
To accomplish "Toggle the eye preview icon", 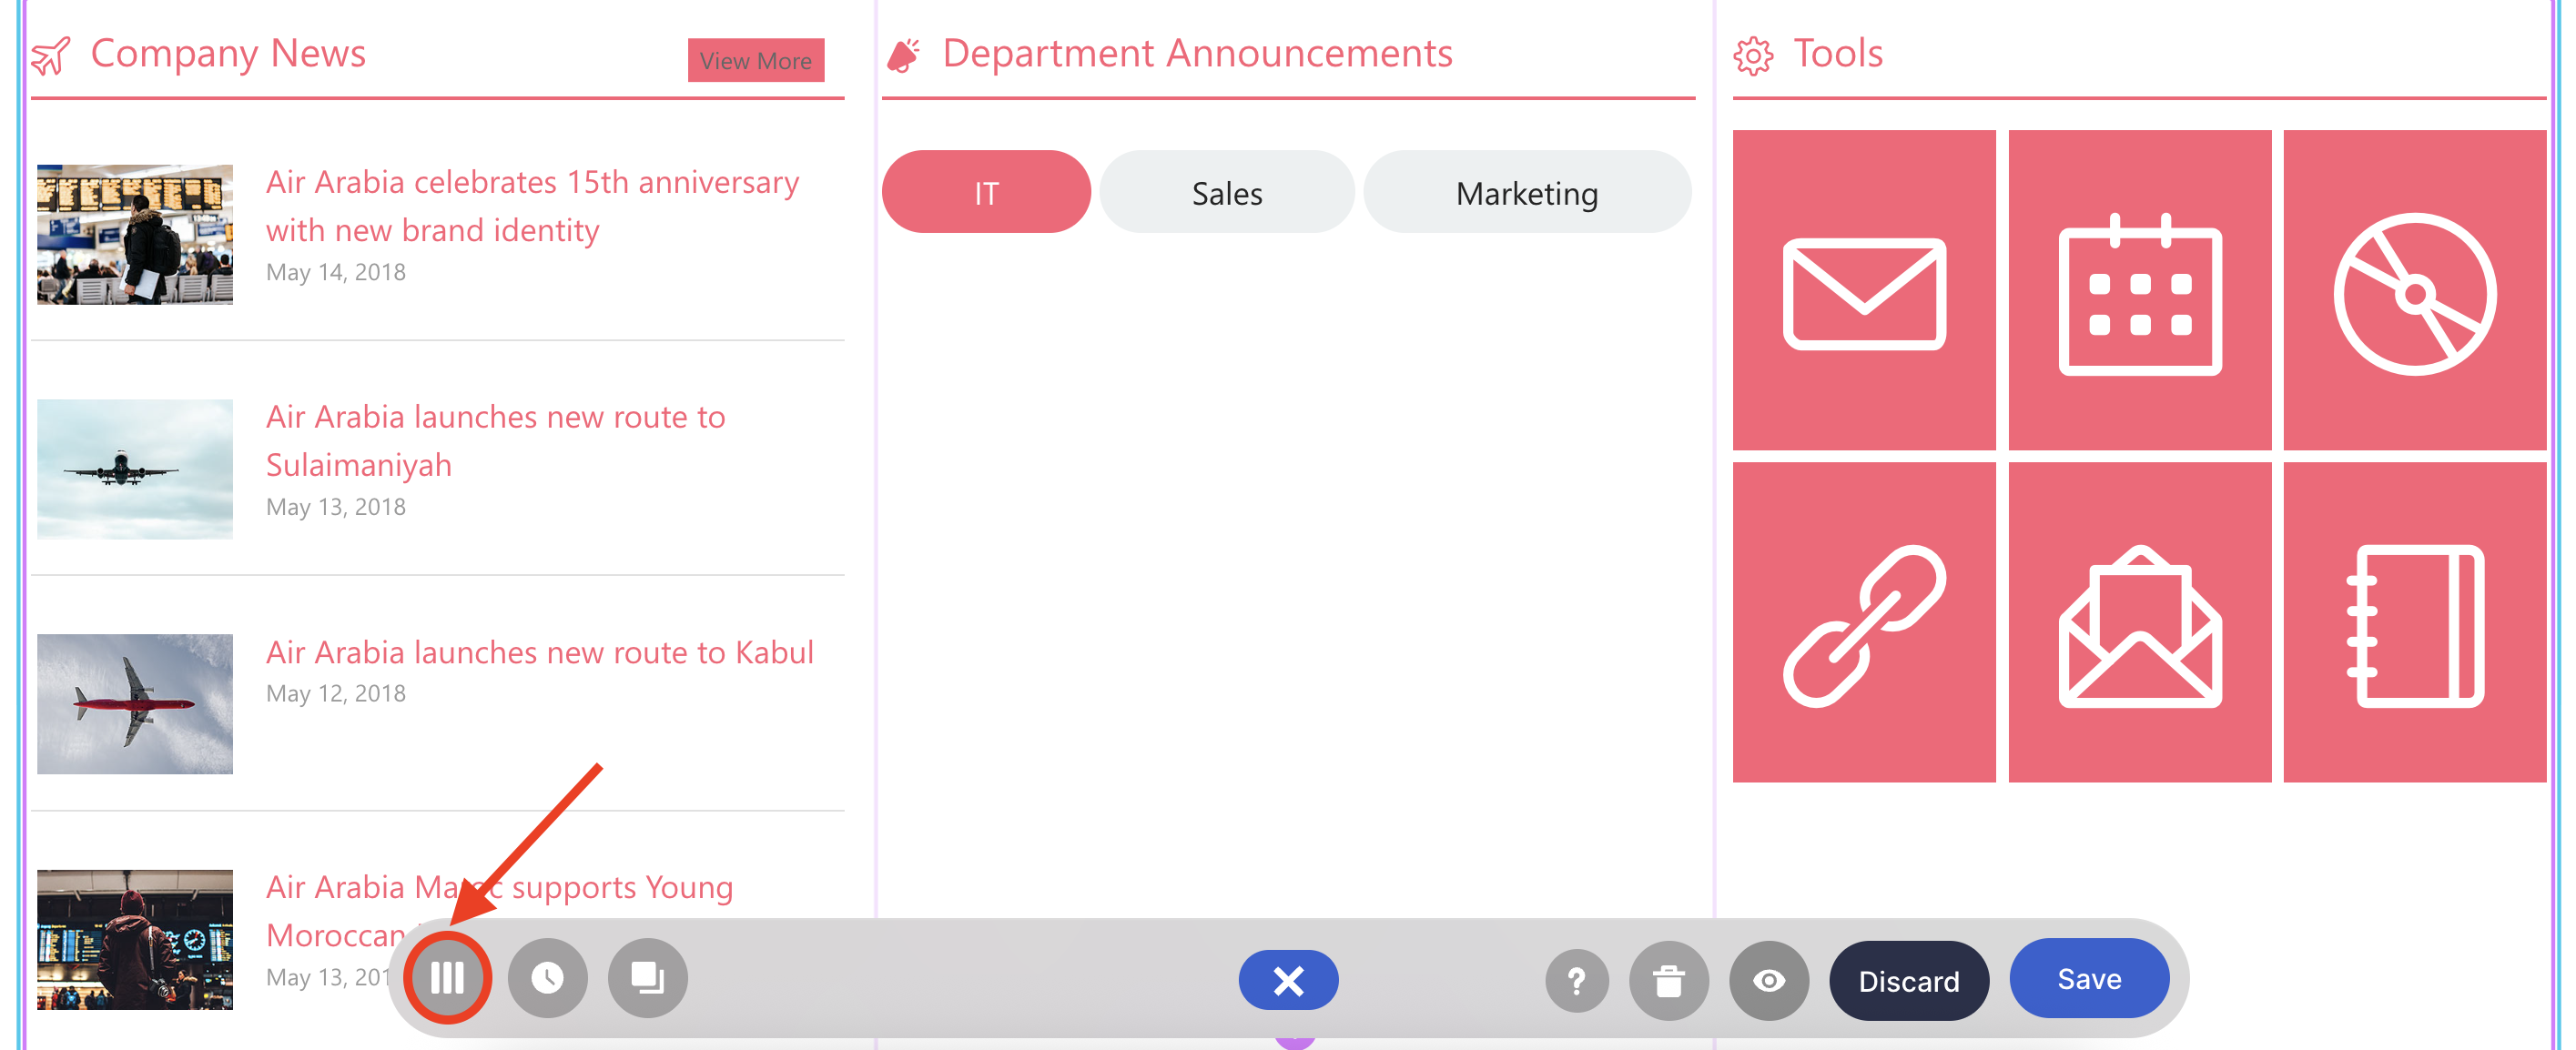I will tap(1768, 980).
